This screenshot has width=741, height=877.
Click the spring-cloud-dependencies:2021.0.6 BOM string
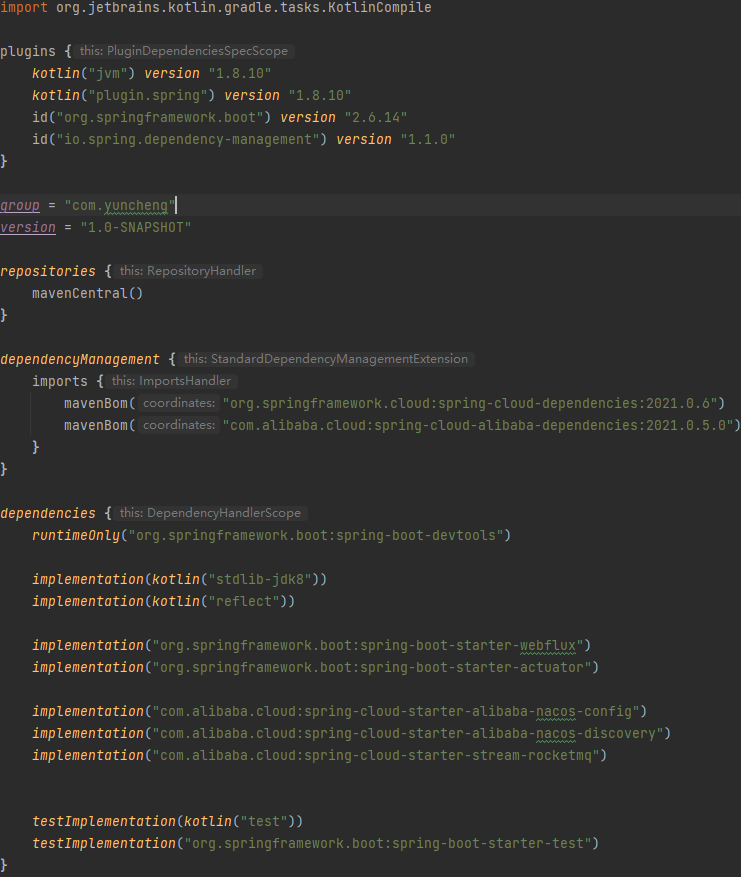[x=470, y=403]
